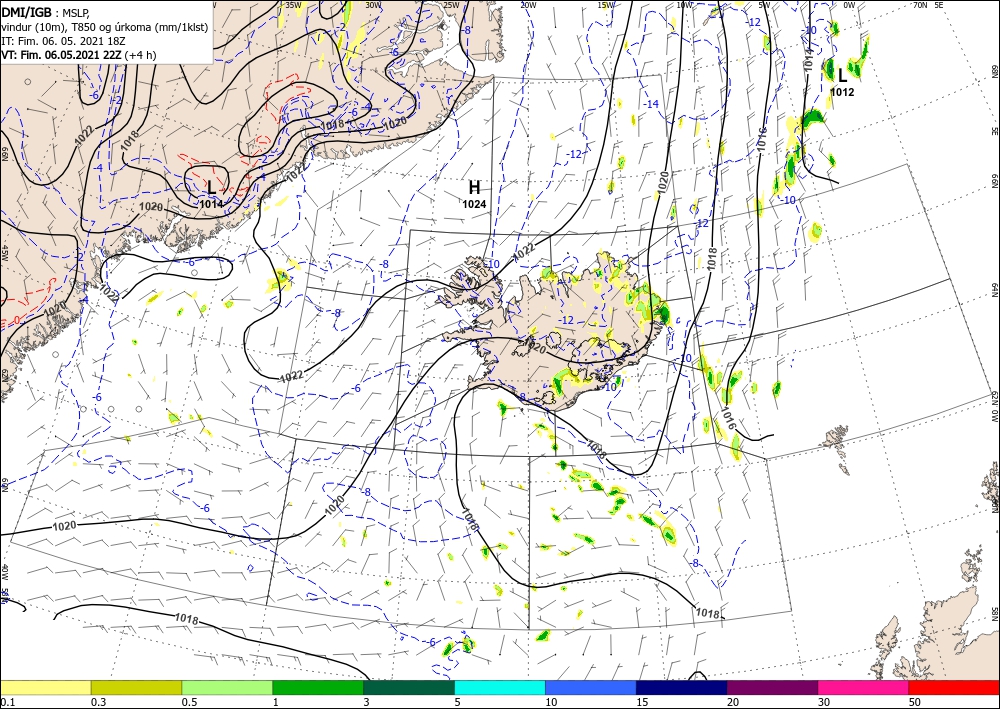Click the 30W longitude label
The height and width of the screenshot is (709, 1000).
point(374,5)
